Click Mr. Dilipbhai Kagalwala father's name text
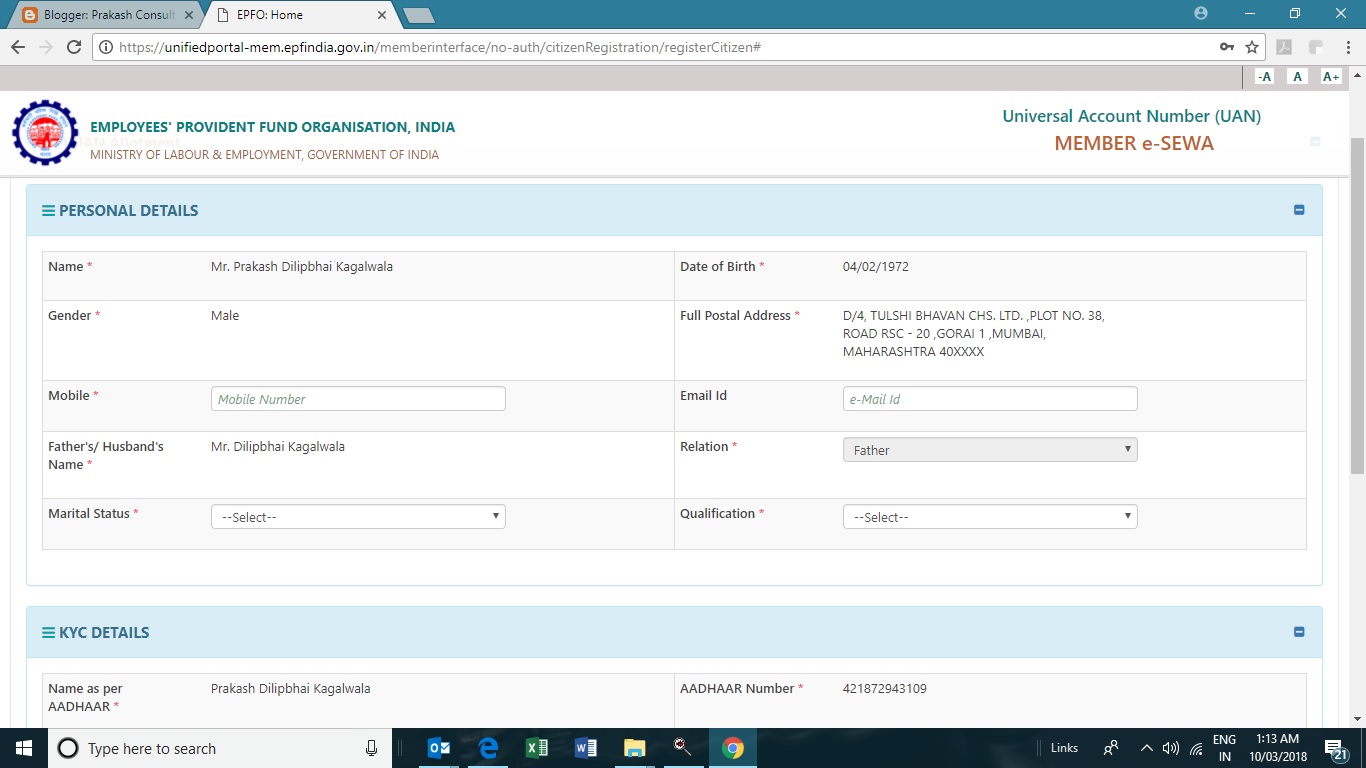The width and height of the screenshot is (1366, 768). tap(278, 447)
